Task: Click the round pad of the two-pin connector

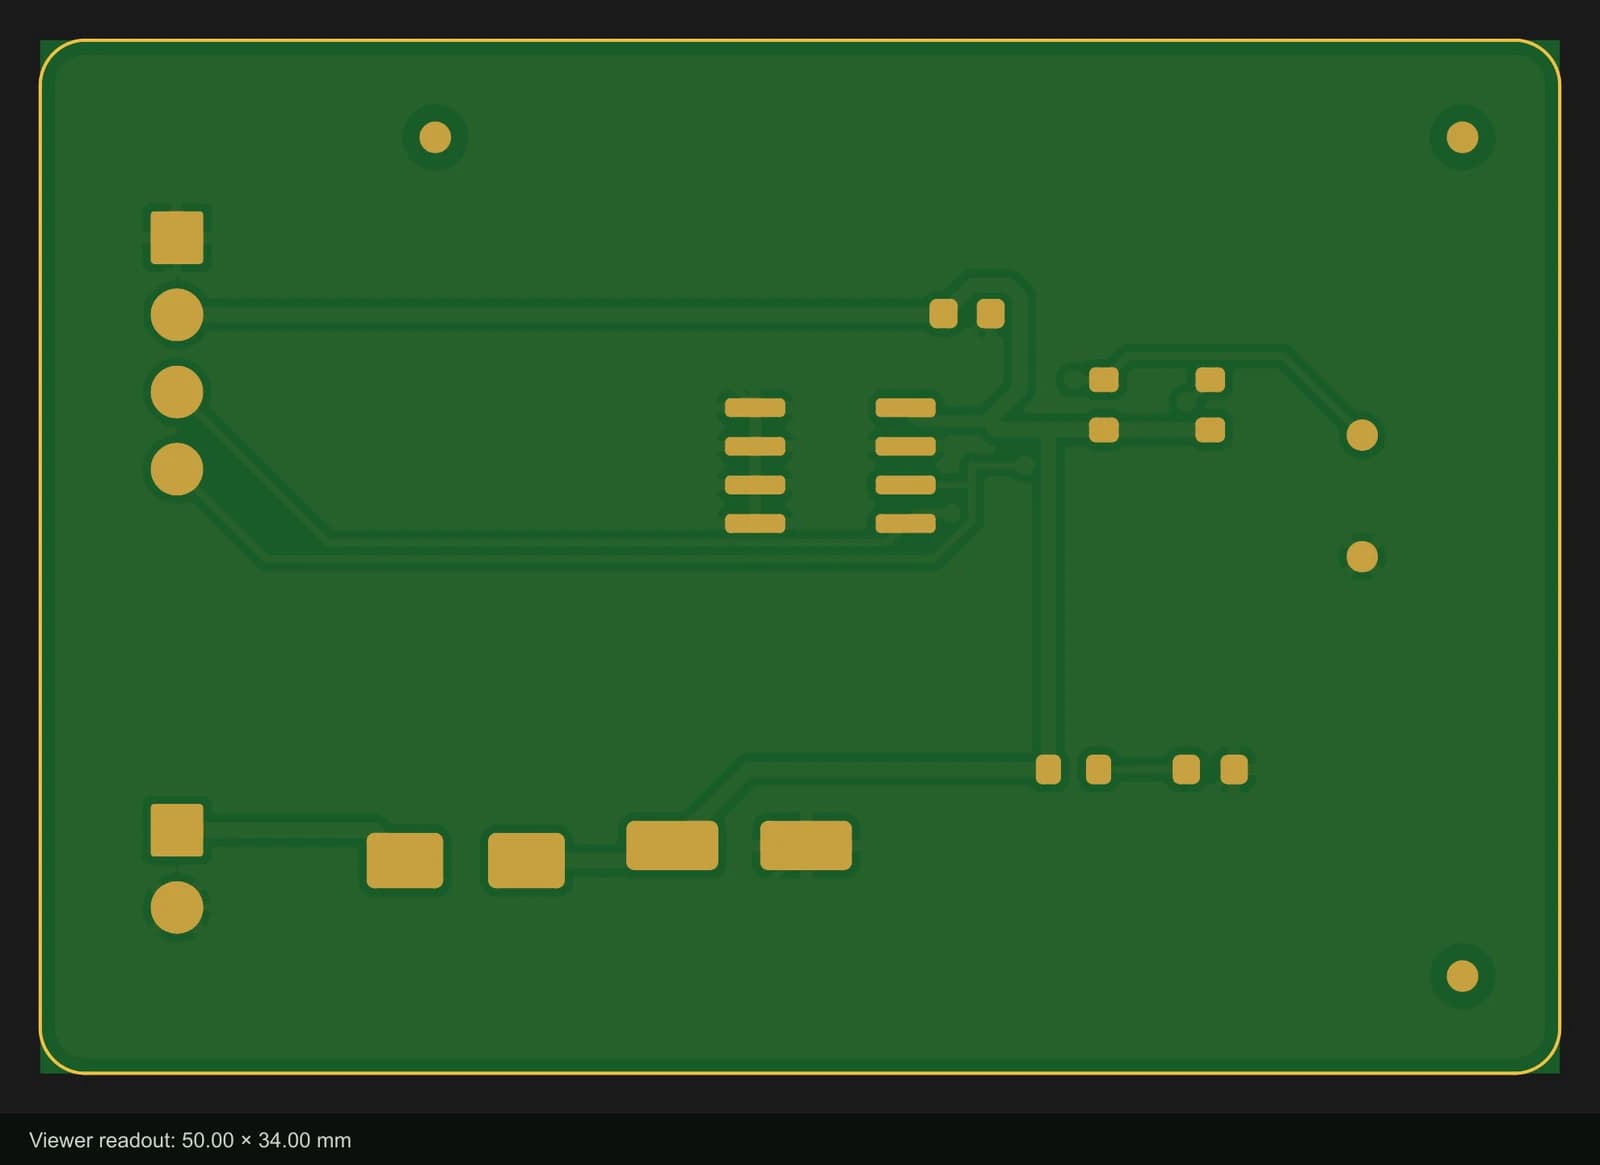Action: tap(177, 907)
